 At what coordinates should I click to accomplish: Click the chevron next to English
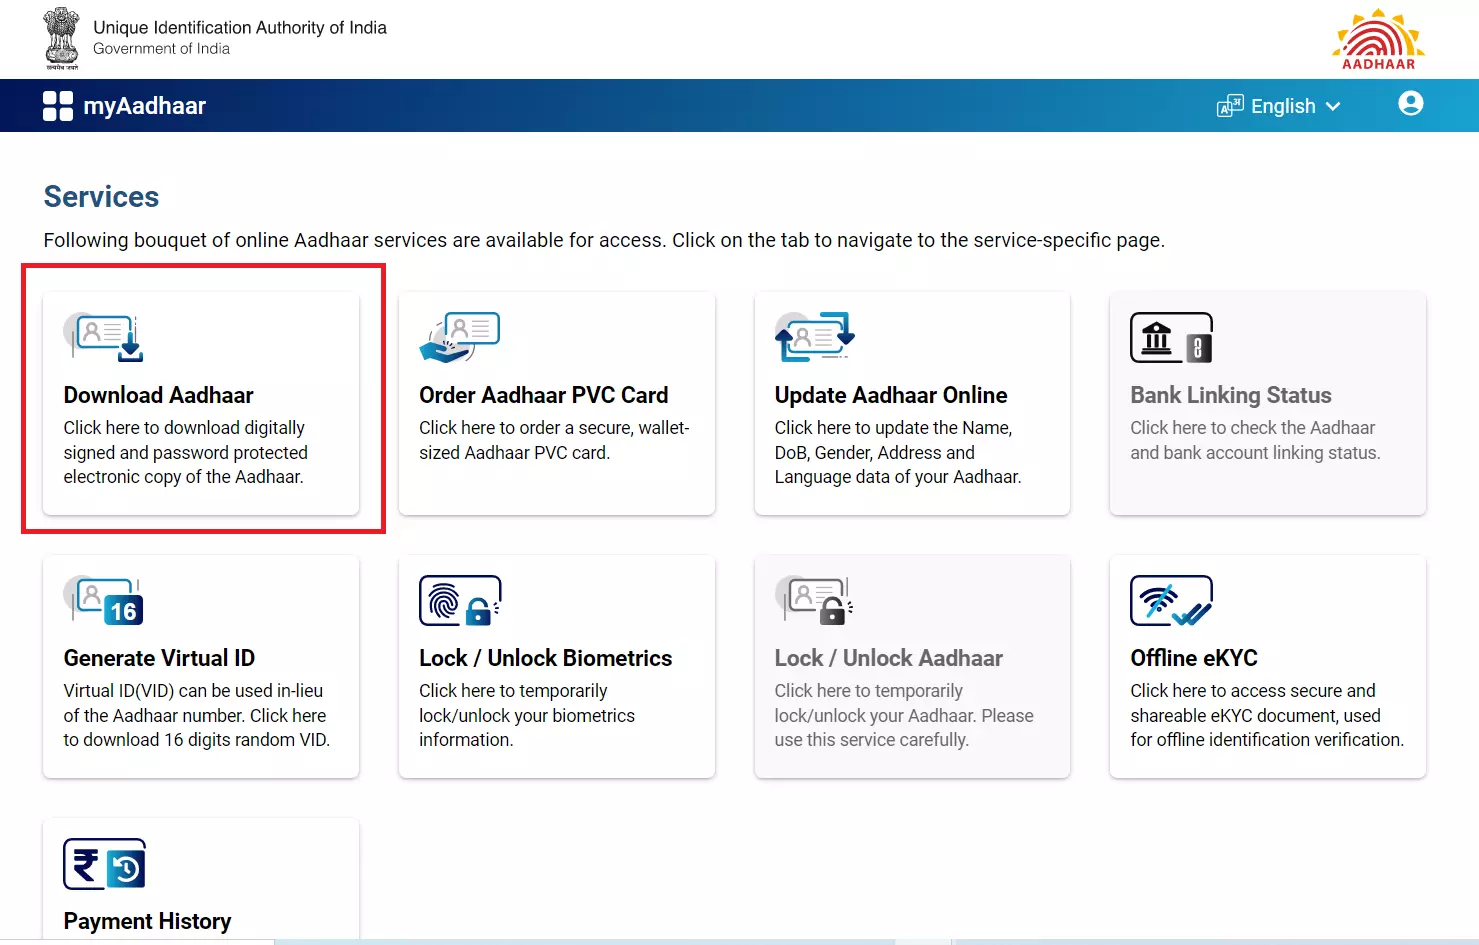click(1333, 106)
